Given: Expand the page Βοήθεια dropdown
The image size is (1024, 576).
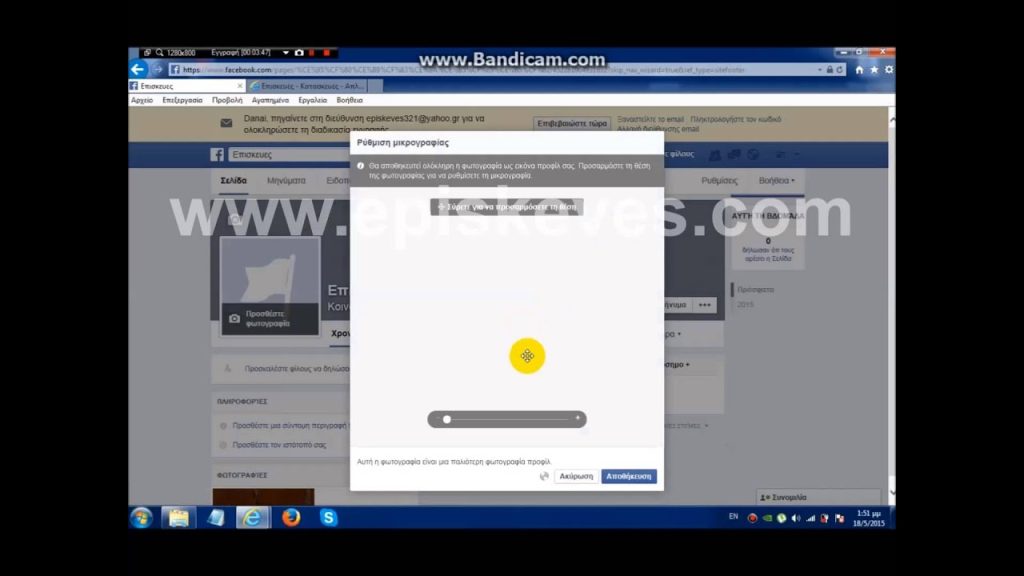Looking at the screenshot, I should (776, 181).
